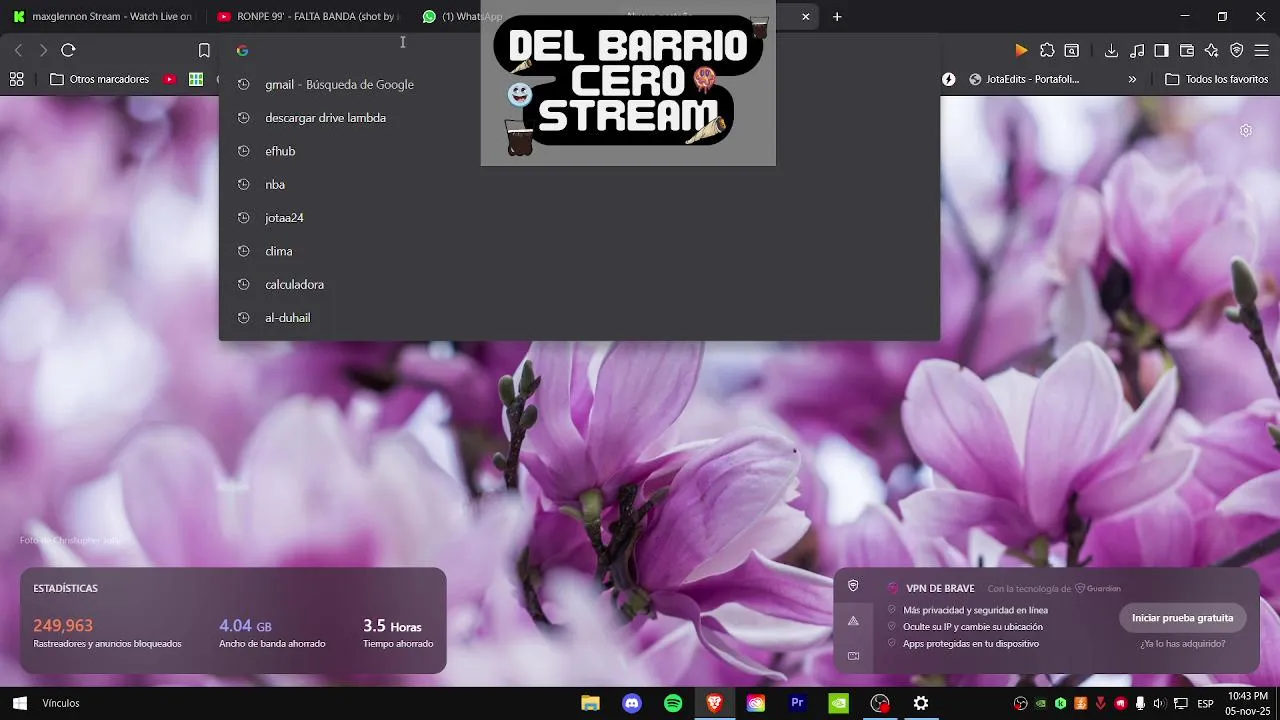This screenshot has height=720, width=1280.
Task: Open the Otros marcadores folder
Action: 100,79
